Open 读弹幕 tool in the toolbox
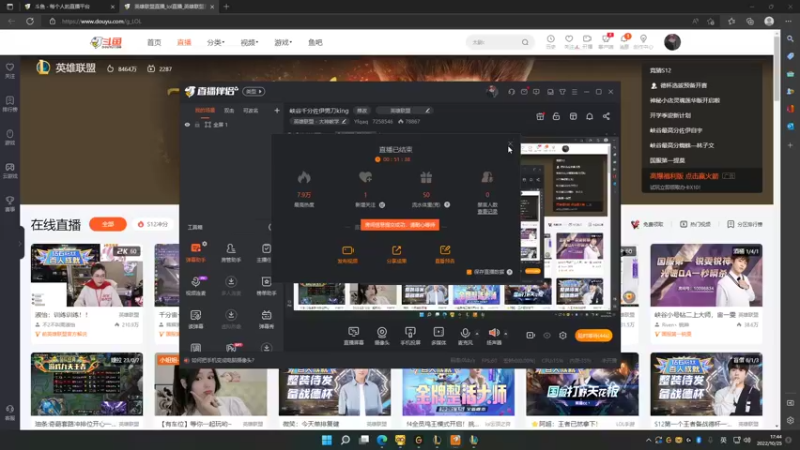 click(196, 319)
